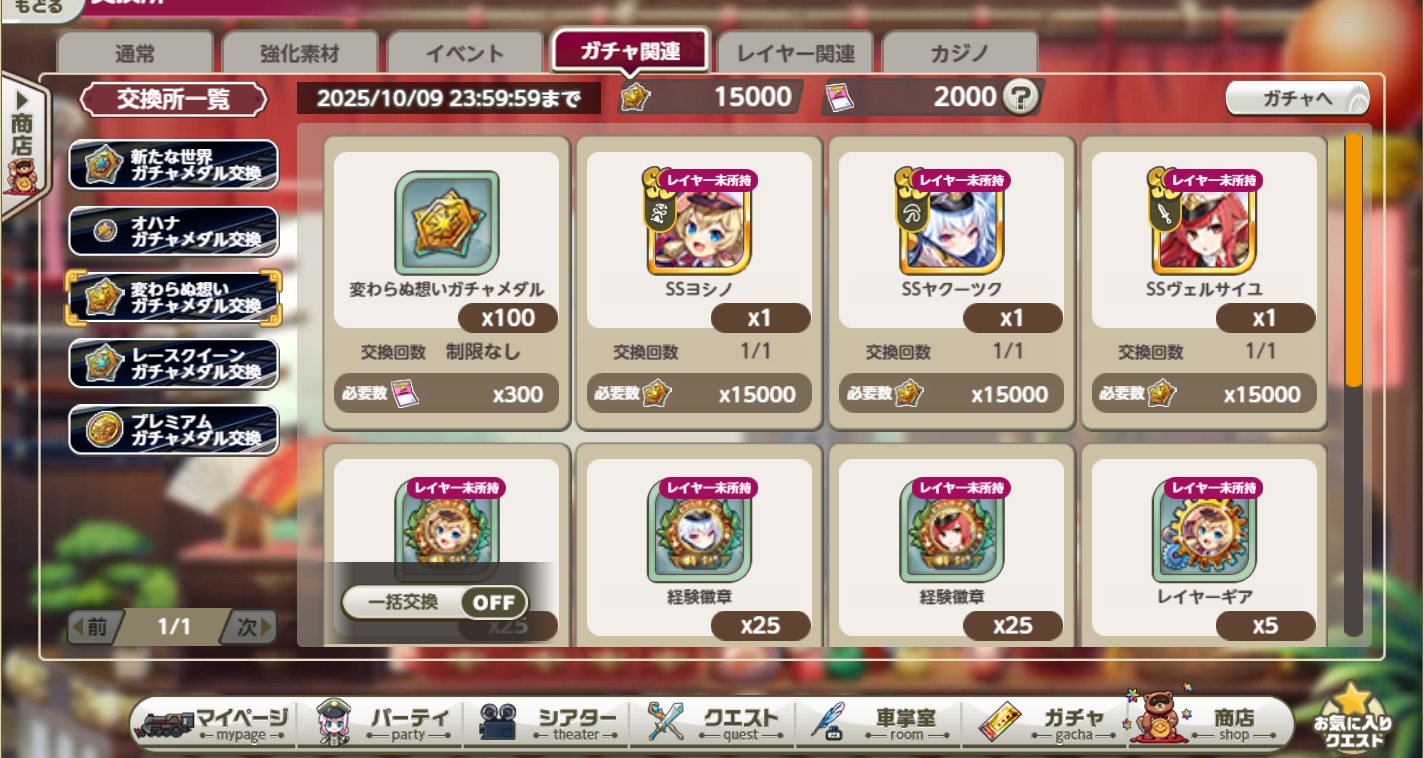Switch to the 強化素材 tab
This screenshot has height=758, width=1424.
300,53
